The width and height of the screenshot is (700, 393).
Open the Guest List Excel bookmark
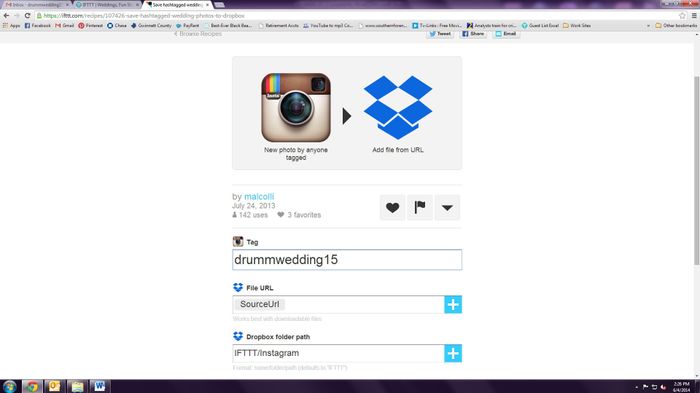540,25
